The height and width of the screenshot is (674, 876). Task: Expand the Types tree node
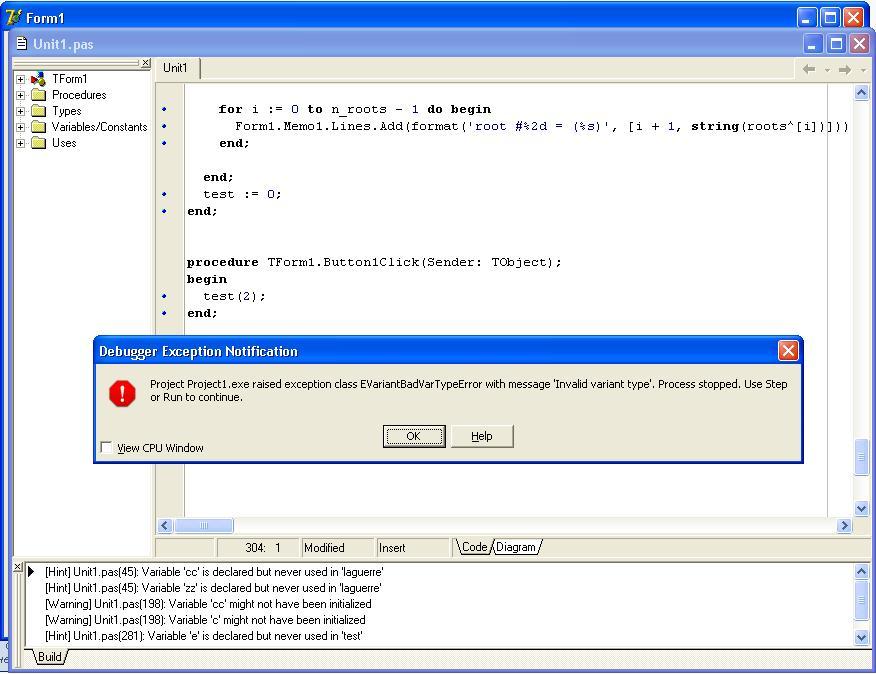click(21, 111)
